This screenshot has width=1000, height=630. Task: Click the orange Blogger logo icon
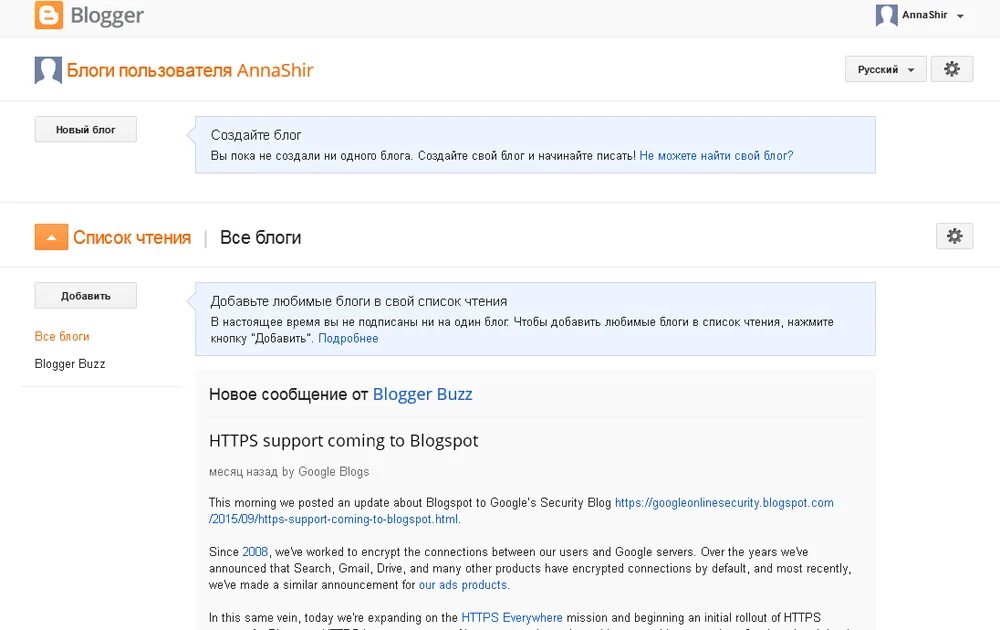48,15
